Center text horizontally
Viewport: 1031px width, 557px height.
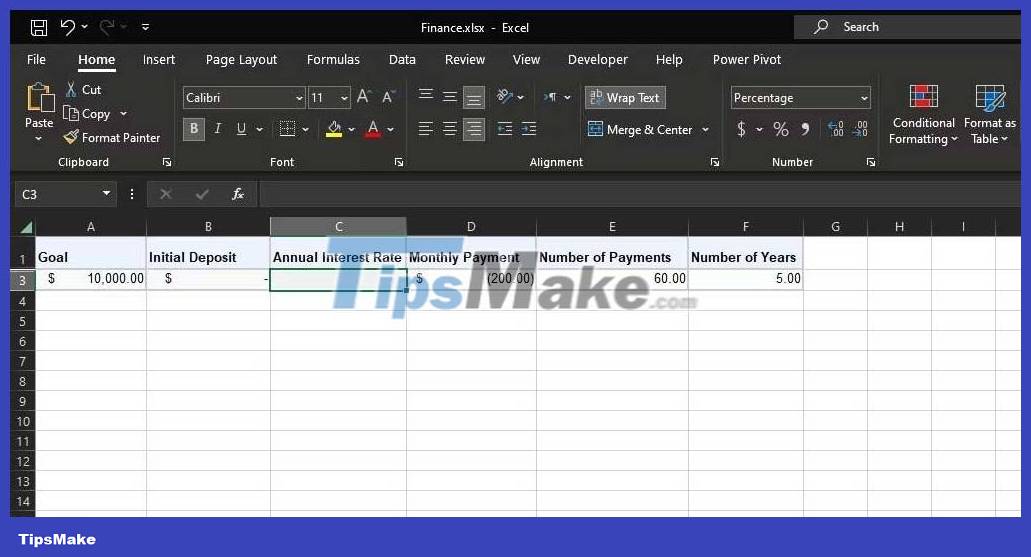click(x=450, y=129)
